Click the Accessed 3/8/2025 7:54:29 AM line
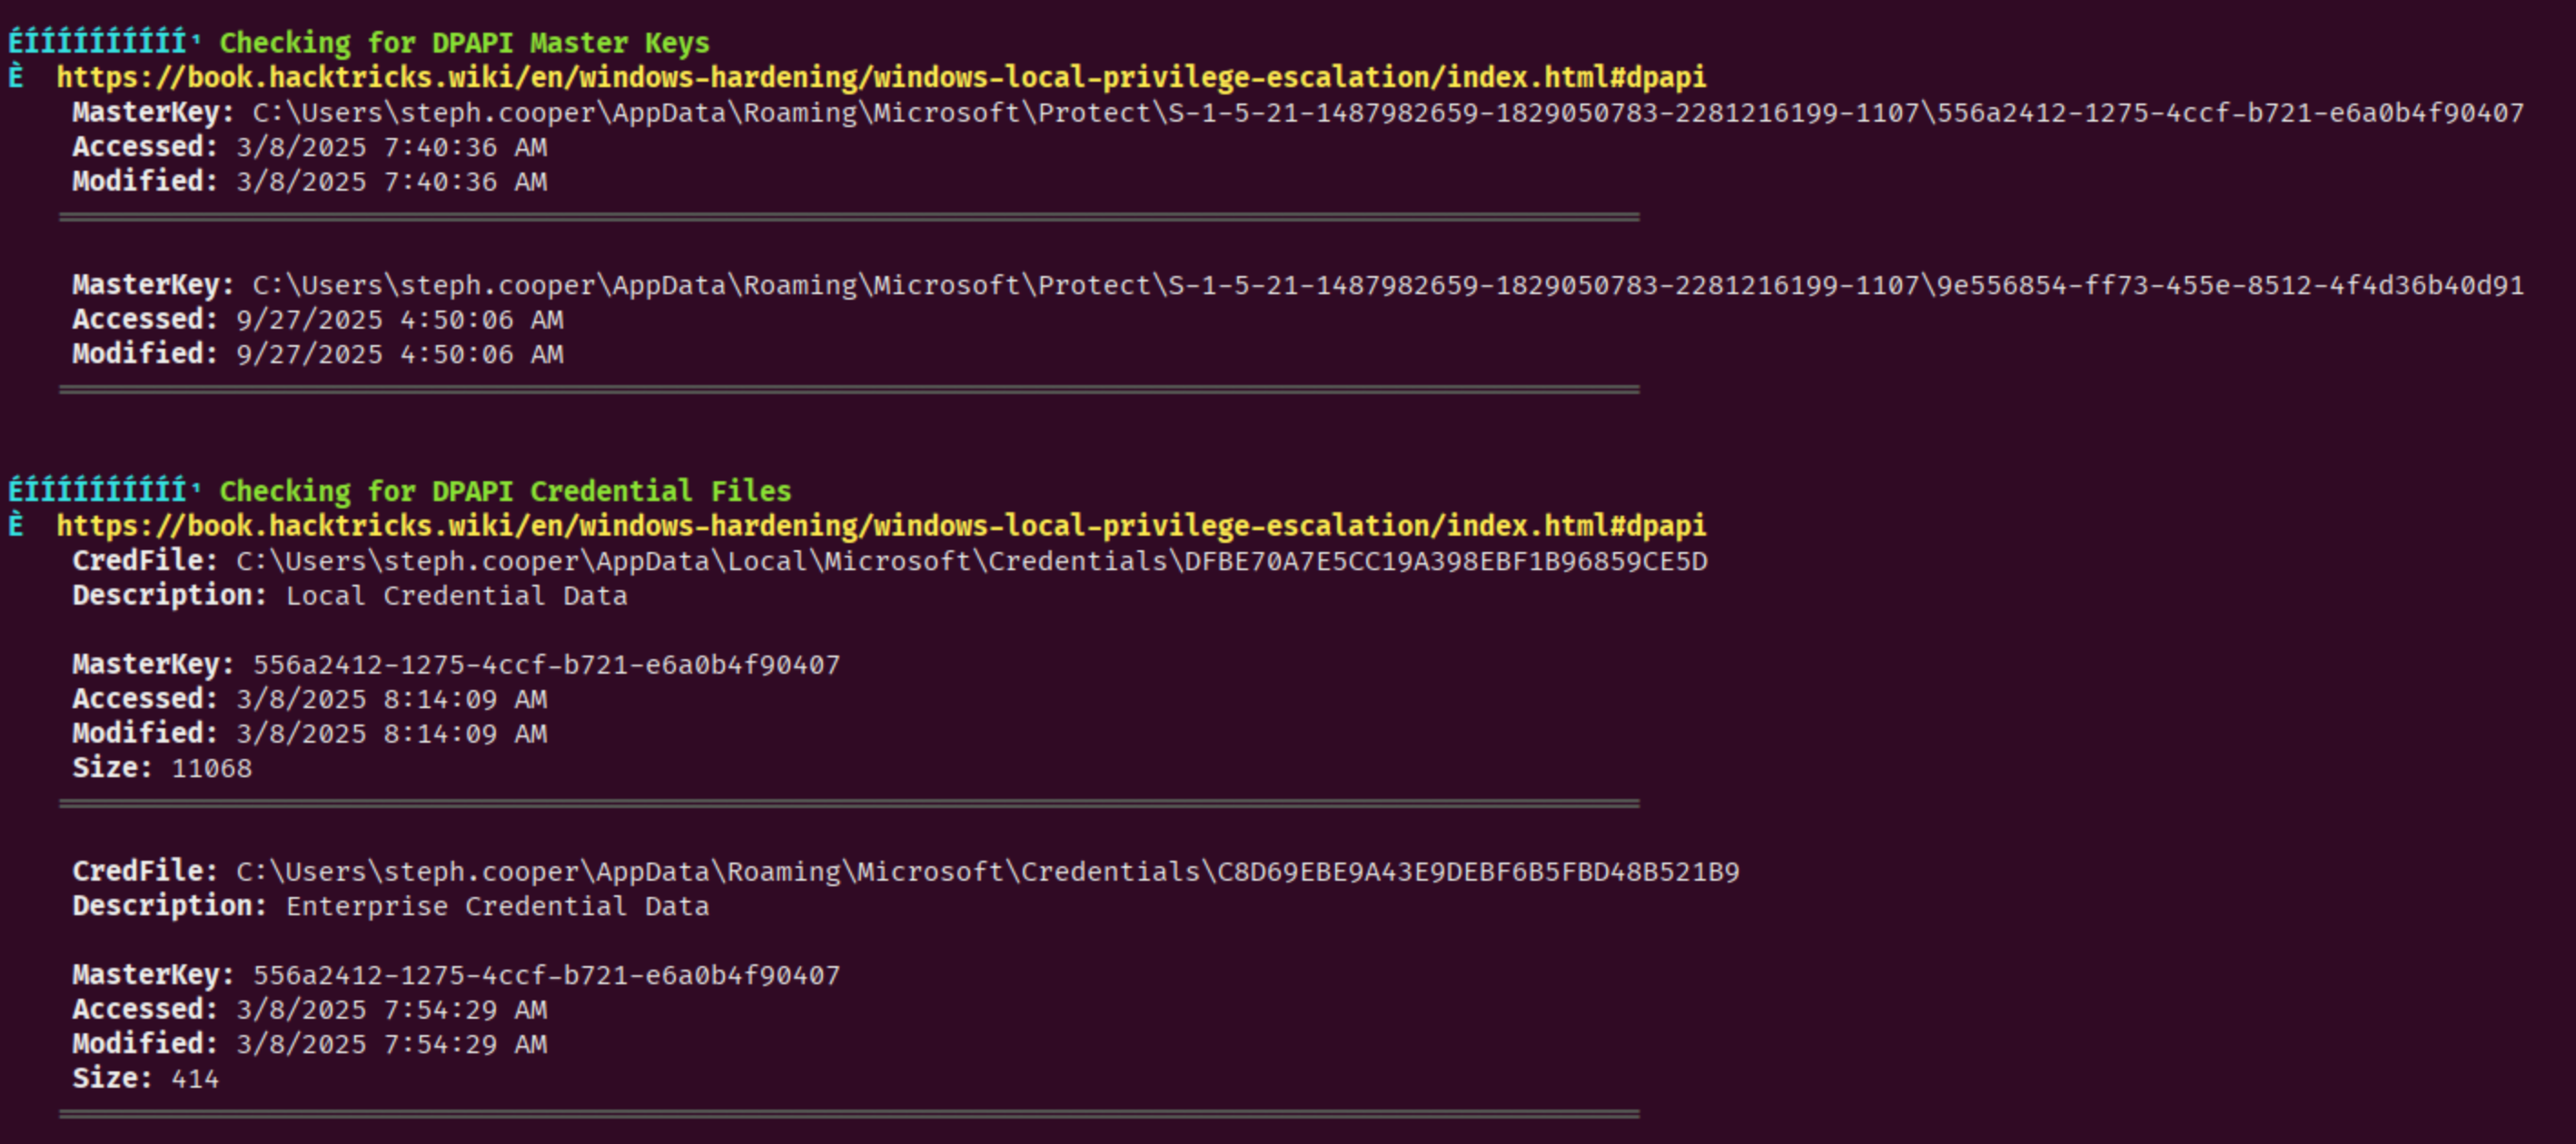This screenshot has height=1144, width=2576. click(x=391, y=1009)
